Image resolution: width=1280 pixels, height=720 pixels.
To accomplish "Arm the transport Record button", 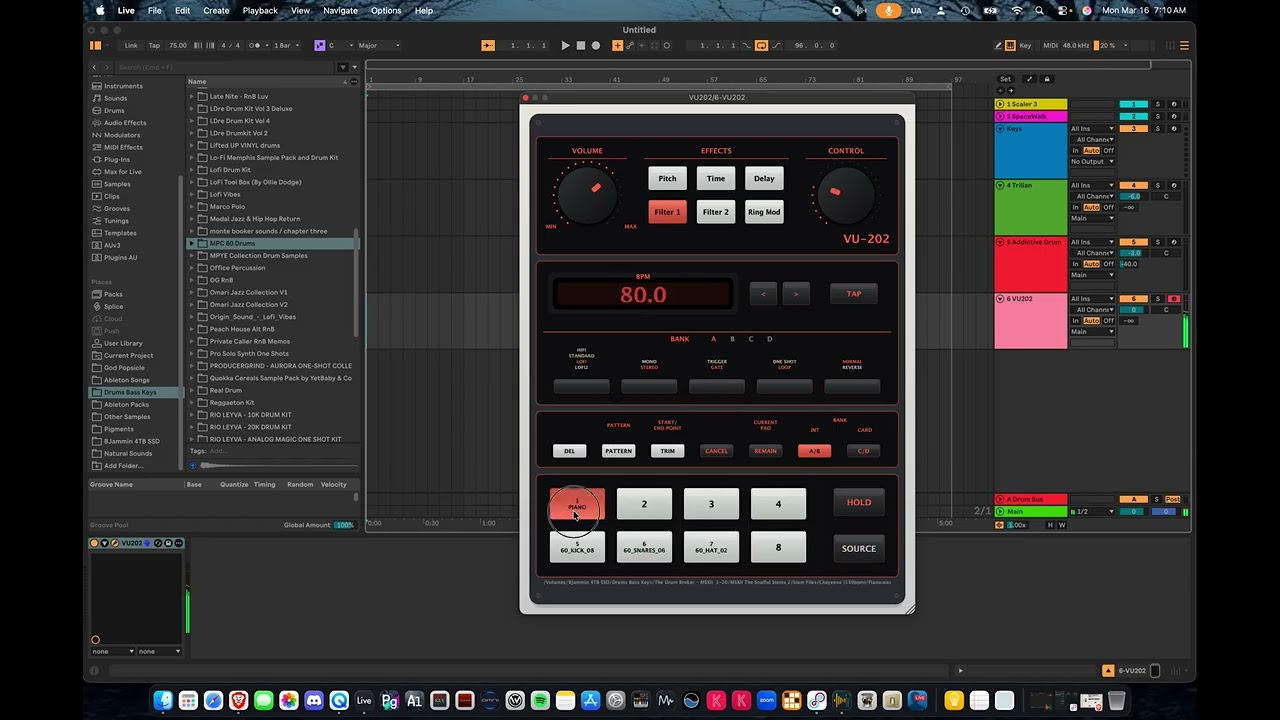I will tap(596, 45).
